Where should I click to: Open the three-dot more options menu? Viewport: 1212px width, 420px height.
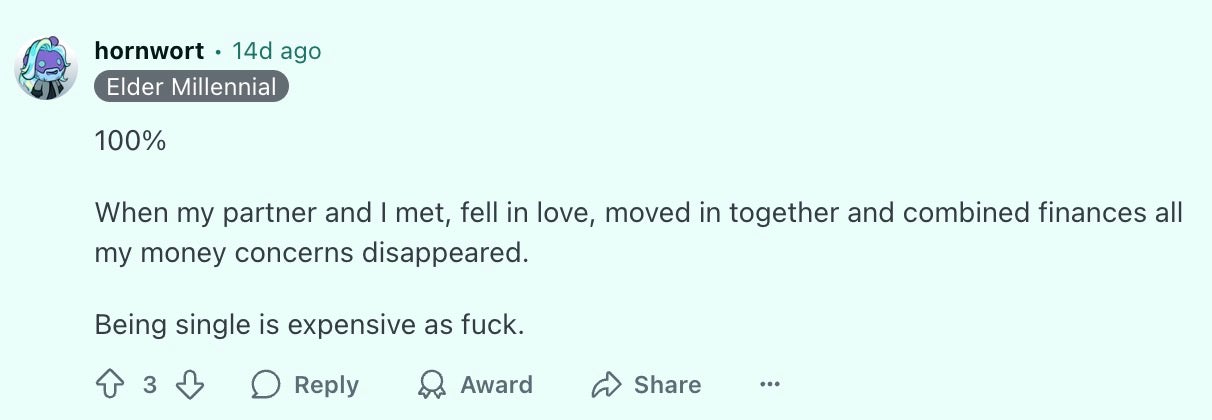point(769,385)
